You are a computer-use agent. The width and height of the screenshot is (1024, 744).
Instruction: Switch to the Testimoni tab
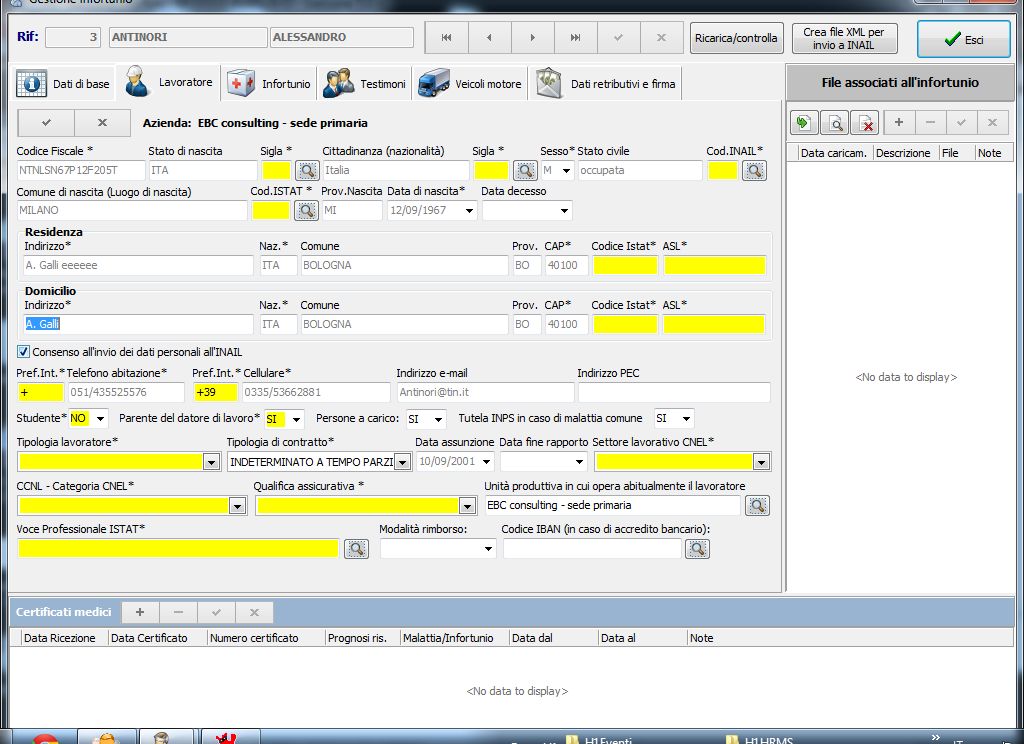[x=364, y=84]
